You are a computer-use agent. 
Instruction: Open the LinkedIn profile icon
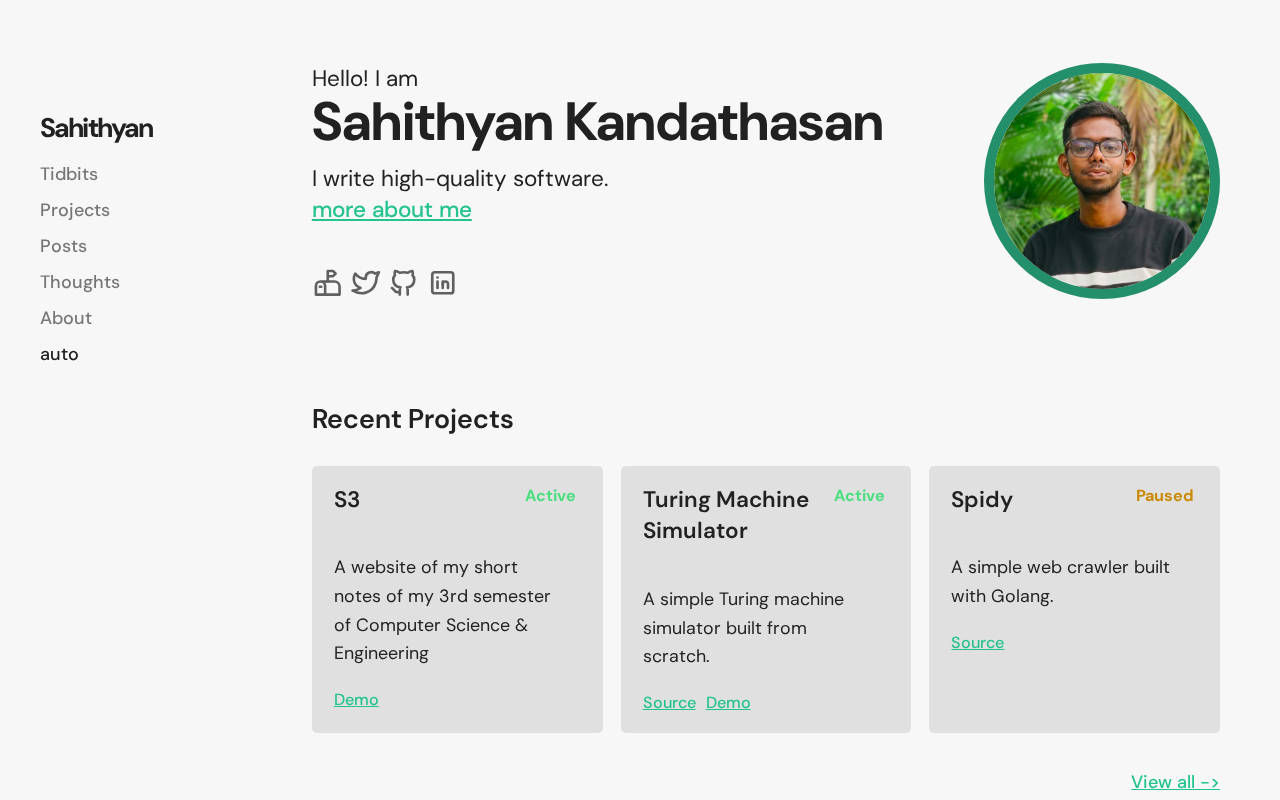pyautogui.click(x=442, y=283)
